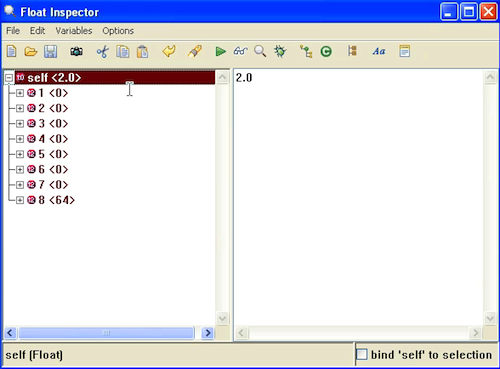Minimize the Float Inspector window
The width and height of the screenshot is (500, 369).
[449, 12]
